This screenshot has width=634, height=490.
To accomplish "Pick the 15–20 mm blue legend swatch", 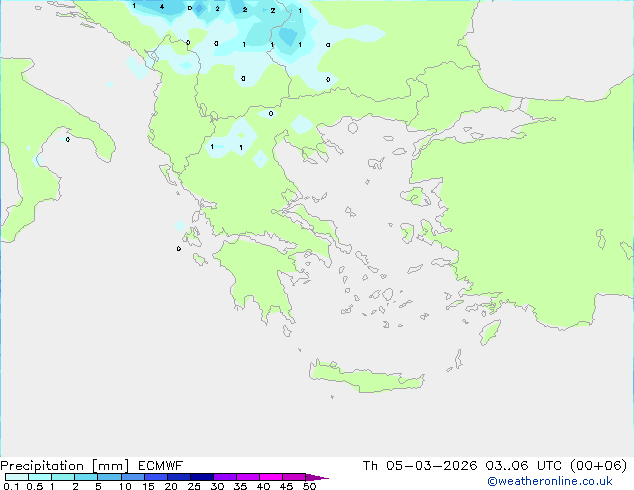I will [x=156, y=477].
